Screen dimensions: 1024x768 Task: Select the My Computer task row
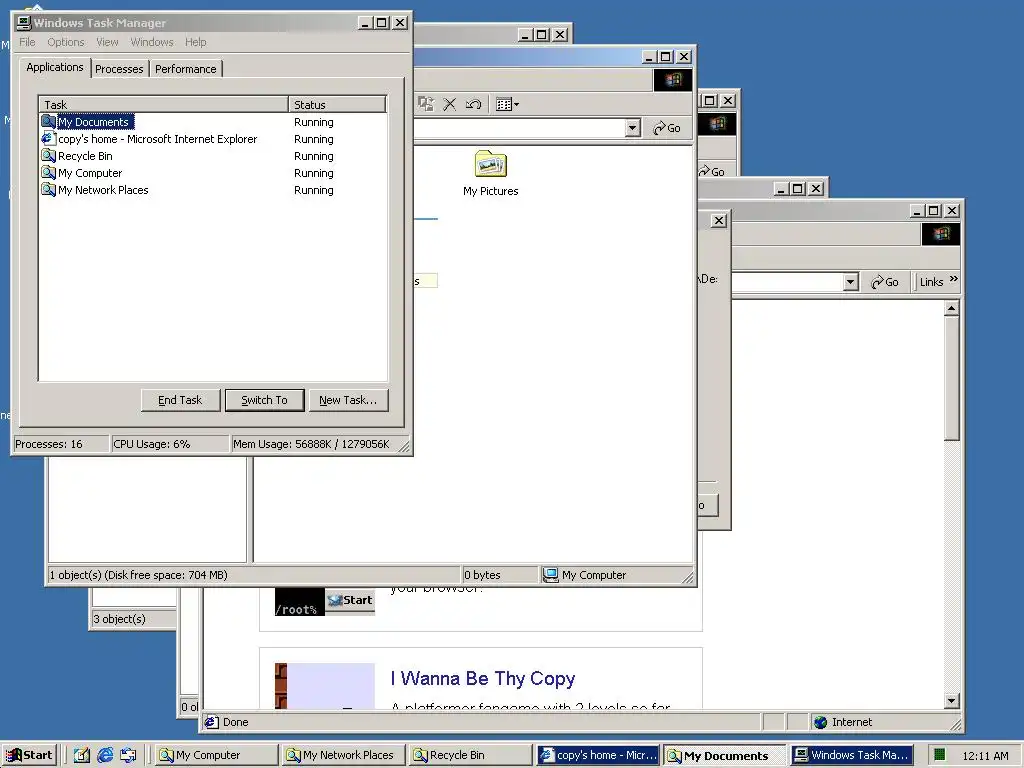213,173
